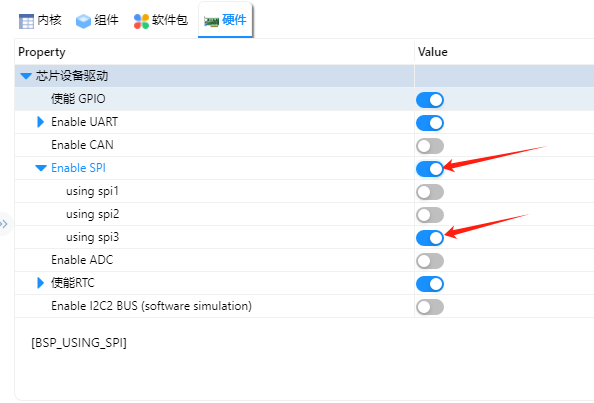Toggle the Enable UART switch
The height and width of the screenshot is (403, 594).
[x=430, y=123]
